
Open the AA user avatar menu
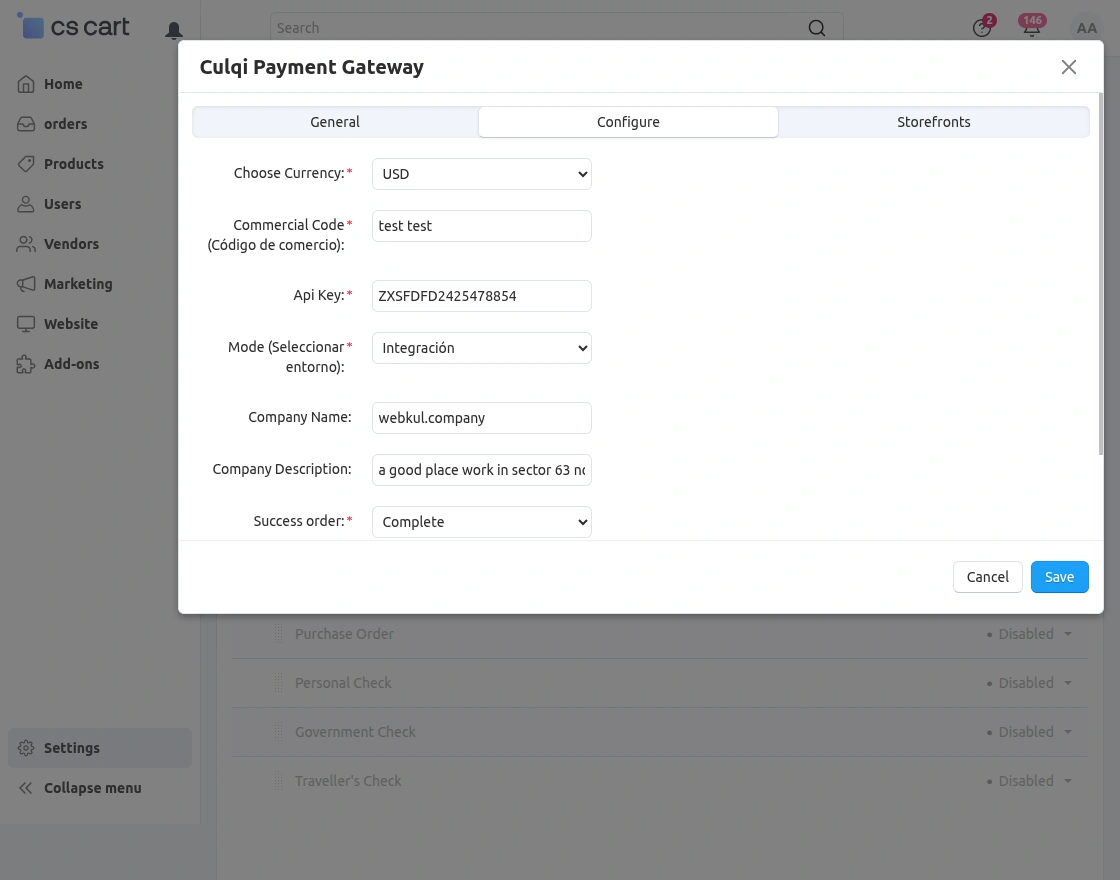point(1086,28)
